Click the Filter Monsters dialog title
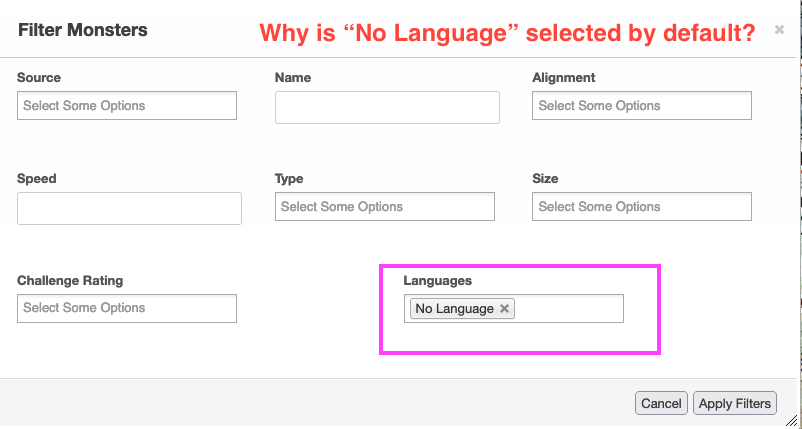The width and height of the screenshot is (802, 429). tap(83, 30)
